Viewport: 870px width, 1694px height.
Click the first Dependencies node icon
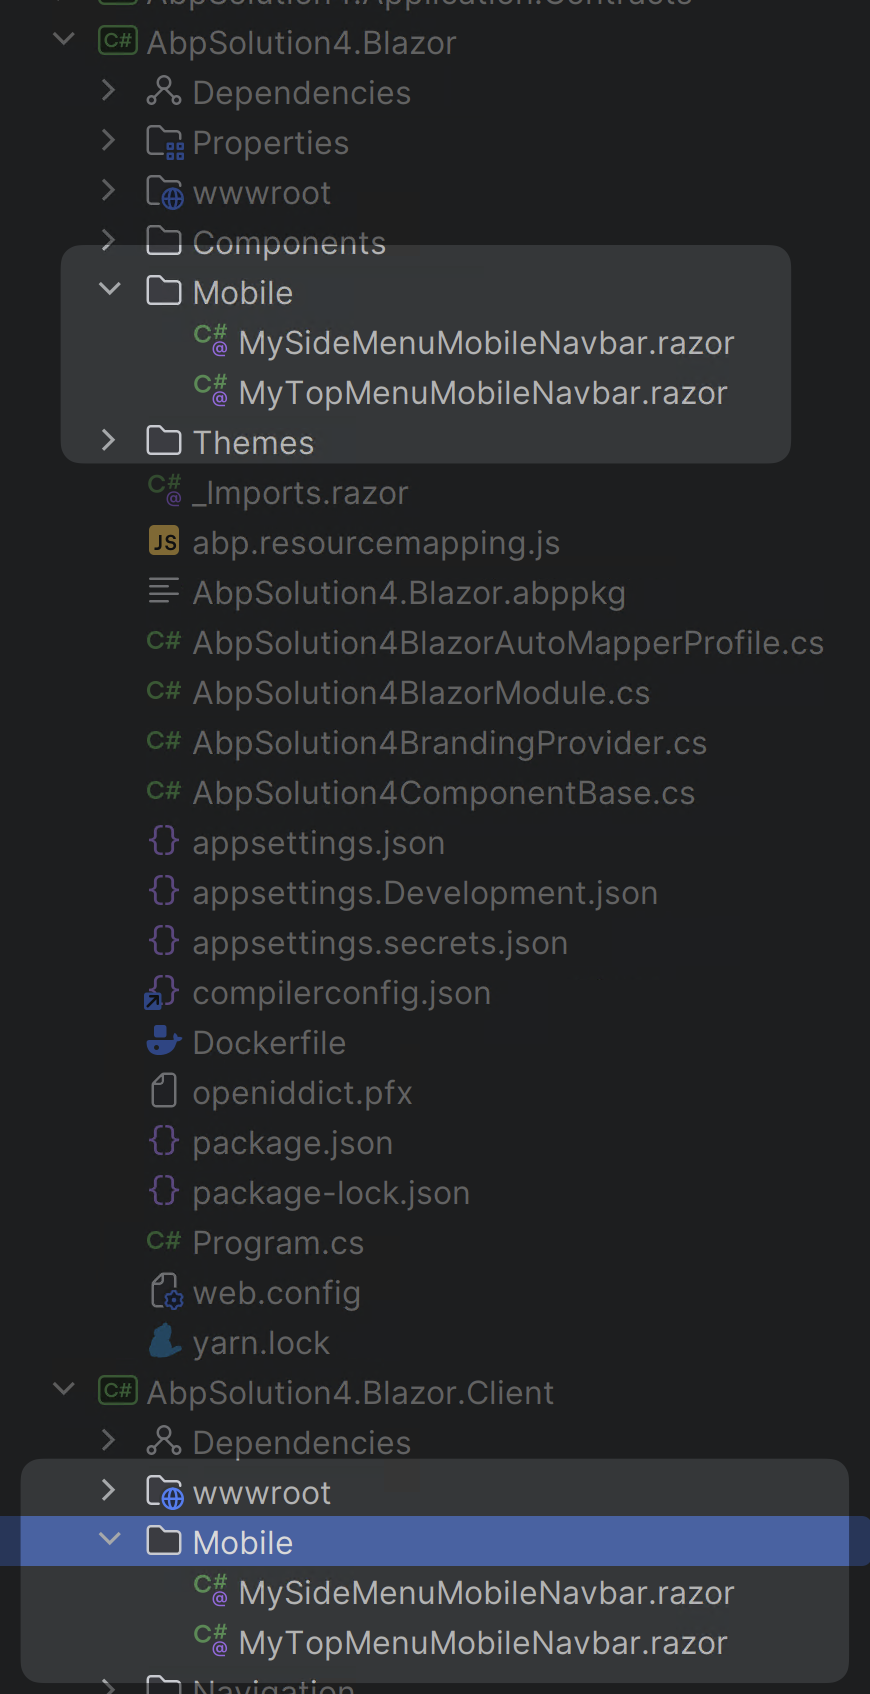point(164,92)
